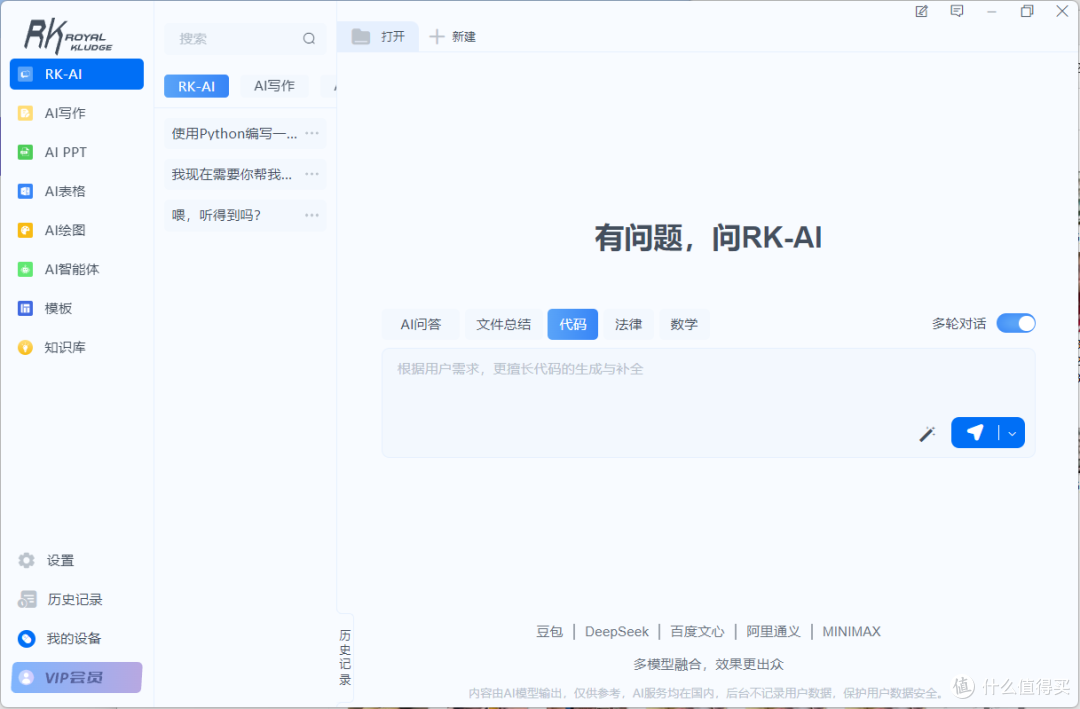The height and width of the screenshot is (709, 1080).
Task: Click the edit note icon in title bar
Action: tap(922, 11)
